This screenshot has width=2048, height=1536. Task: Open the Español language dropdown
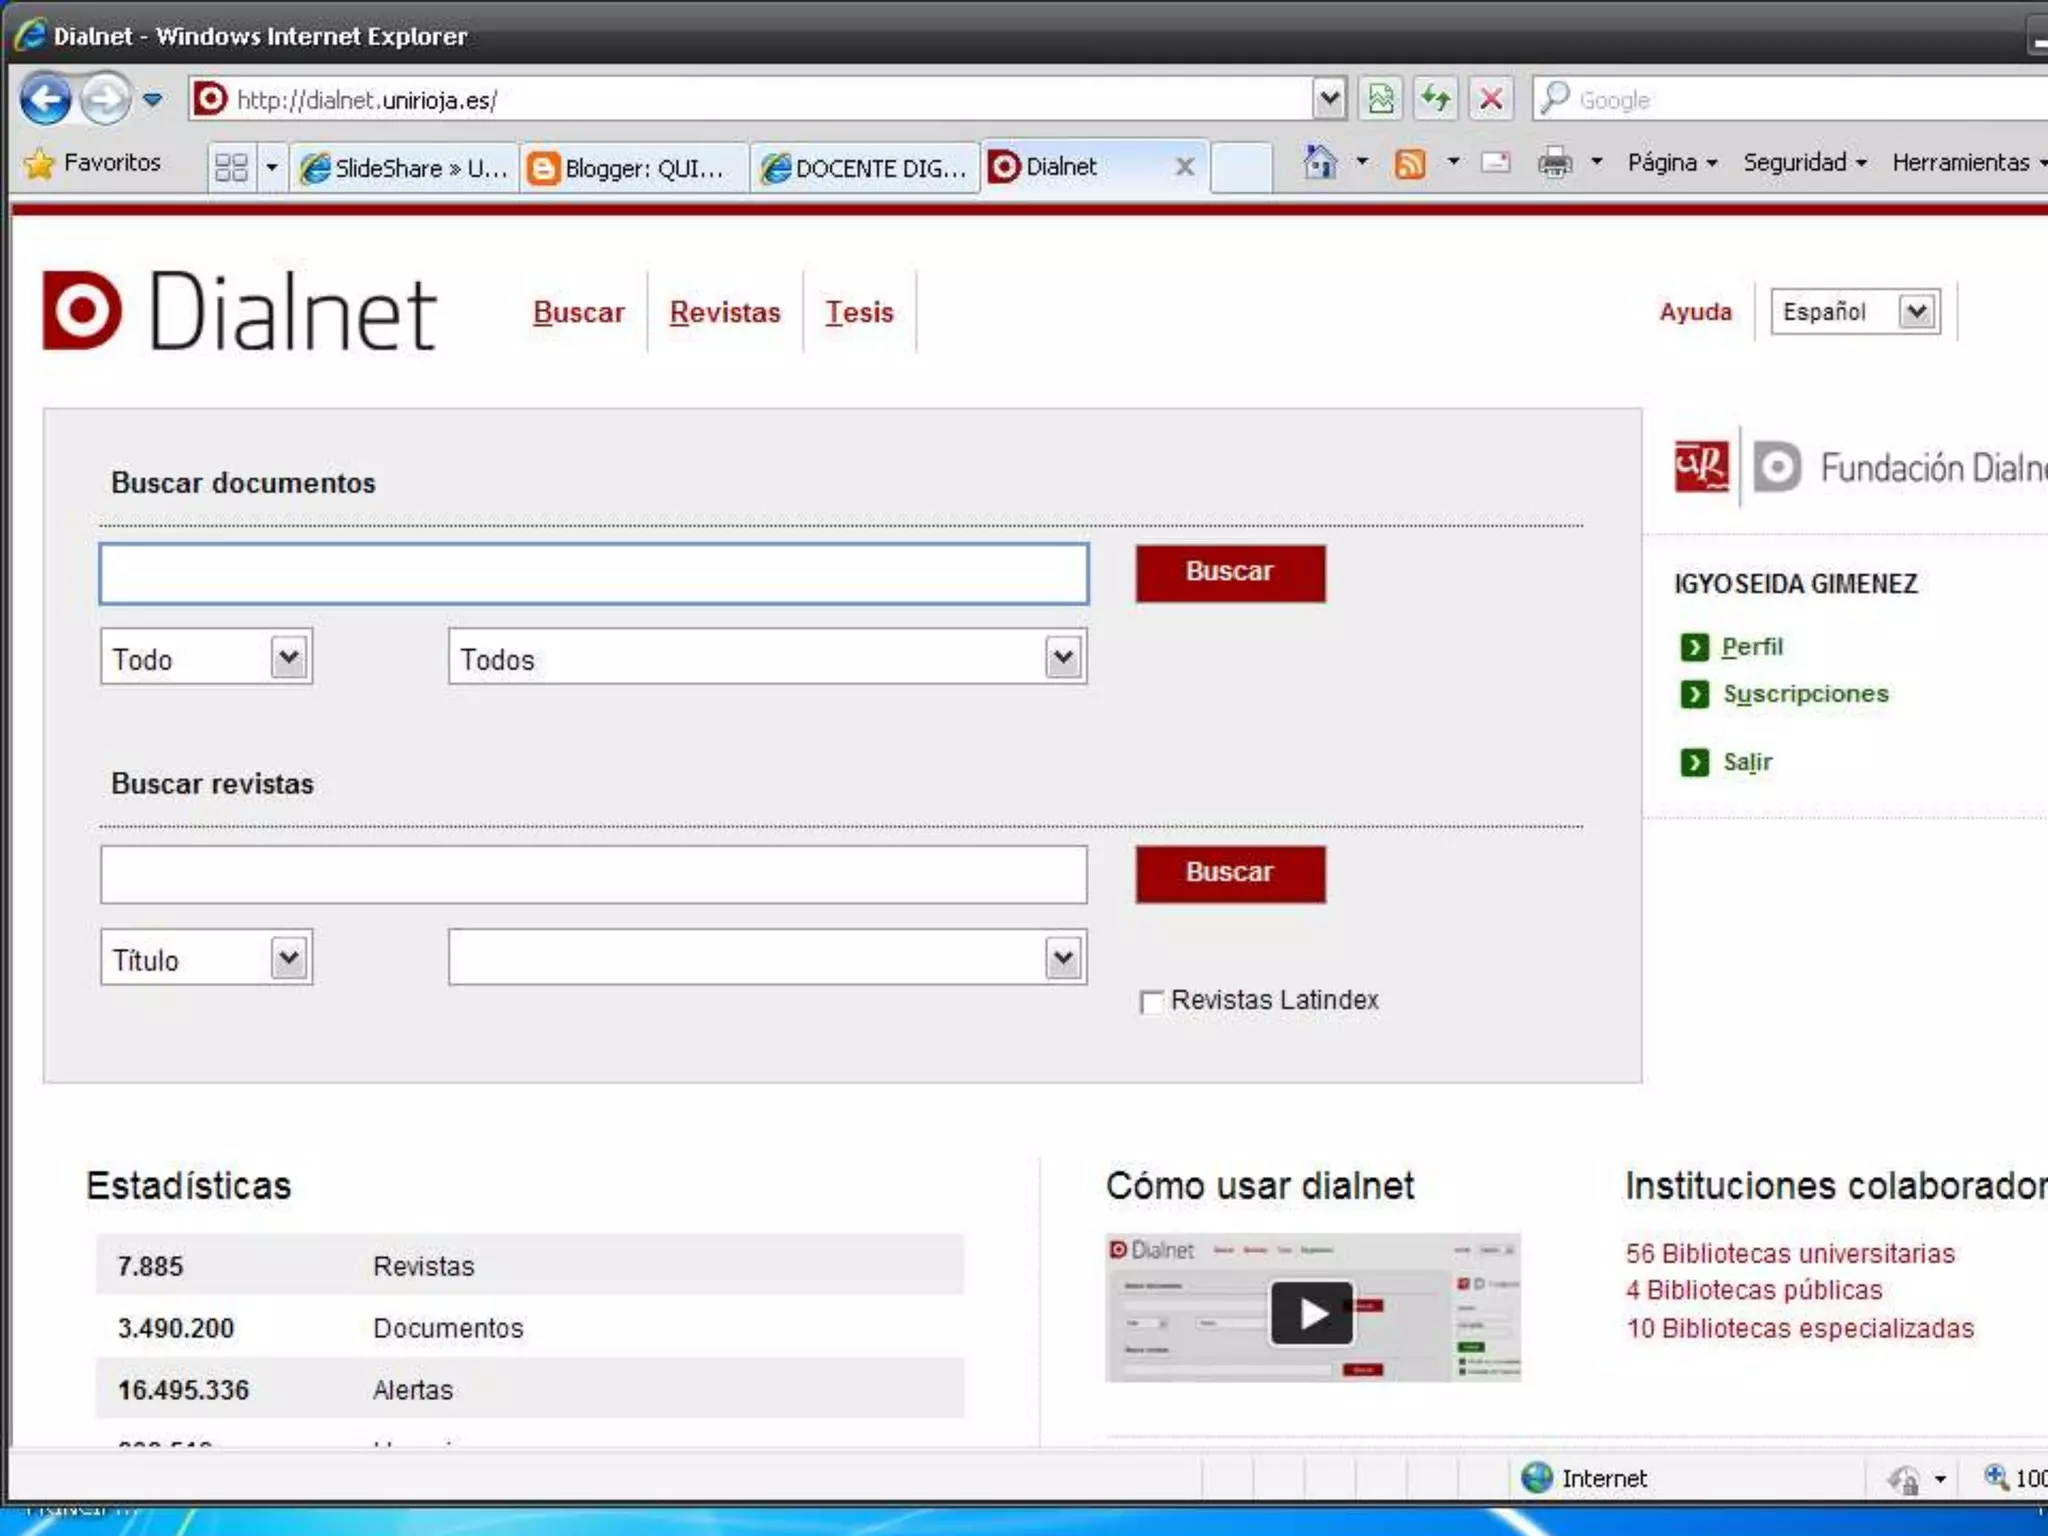pos(1916,312)
